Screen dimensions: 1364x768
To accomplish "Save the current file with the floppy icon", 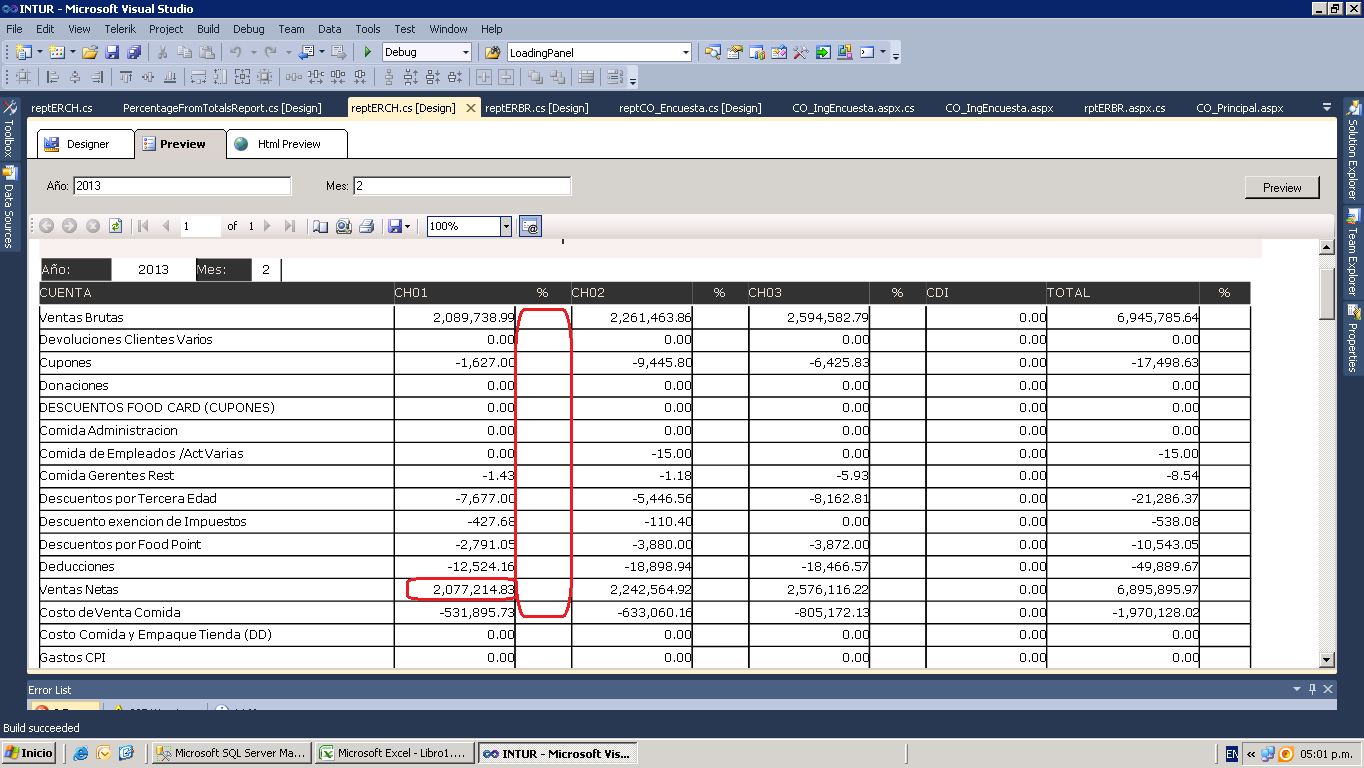I will 112,52.
